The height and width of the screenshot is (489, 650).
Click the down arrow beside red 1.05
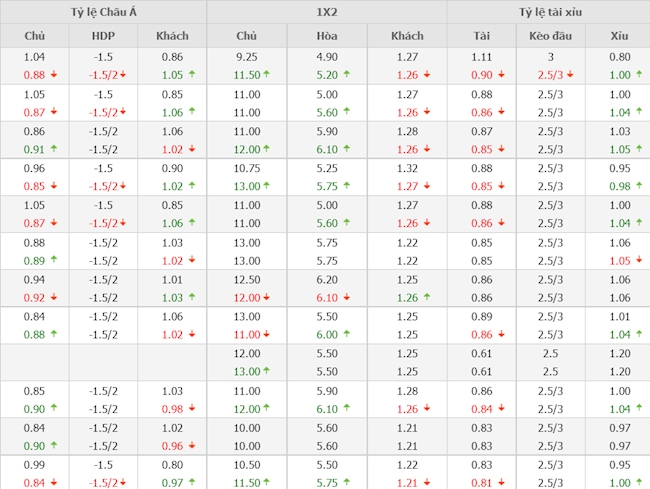(640, 260)
